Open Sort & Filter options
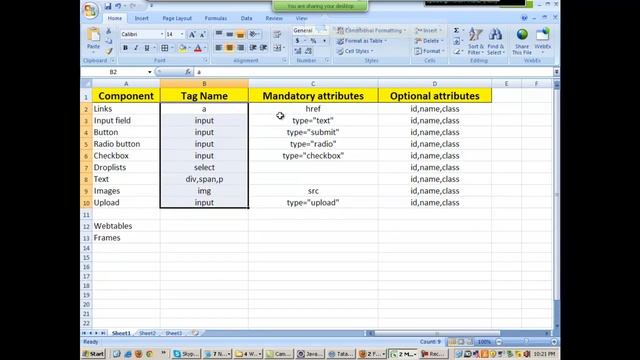 point(476,41)
